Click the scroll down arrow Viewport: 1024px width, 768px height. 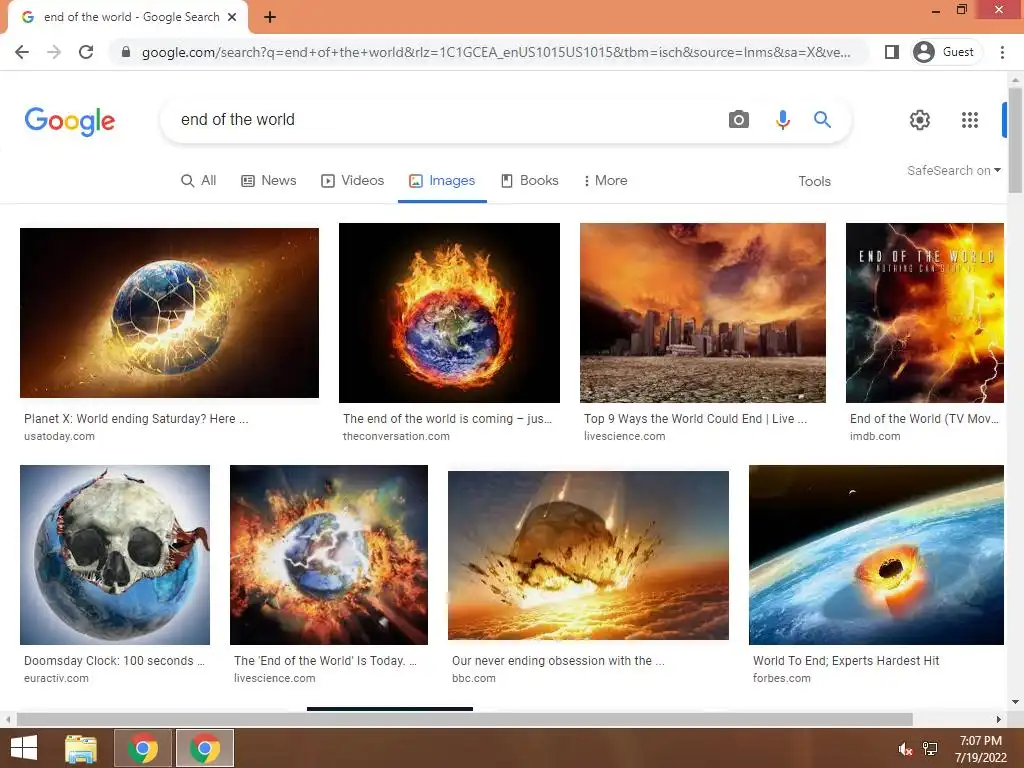tap(1015, 702)
